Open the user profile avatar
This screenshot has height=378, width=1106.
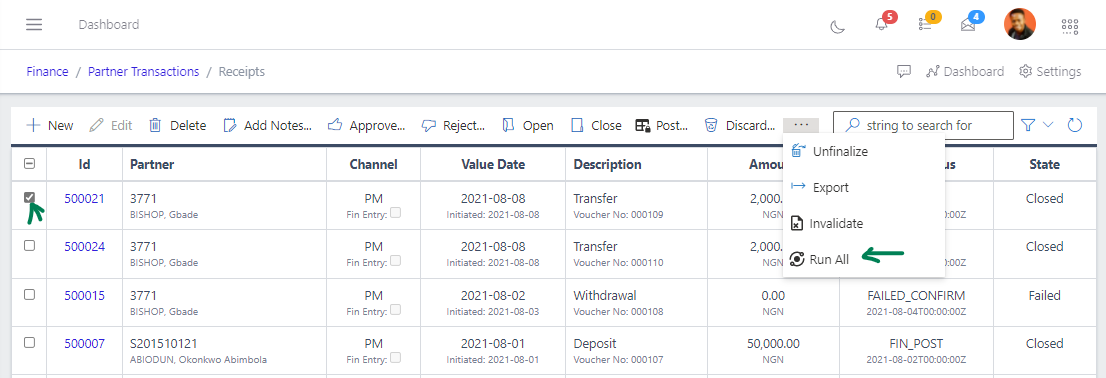pos(1019,25)
